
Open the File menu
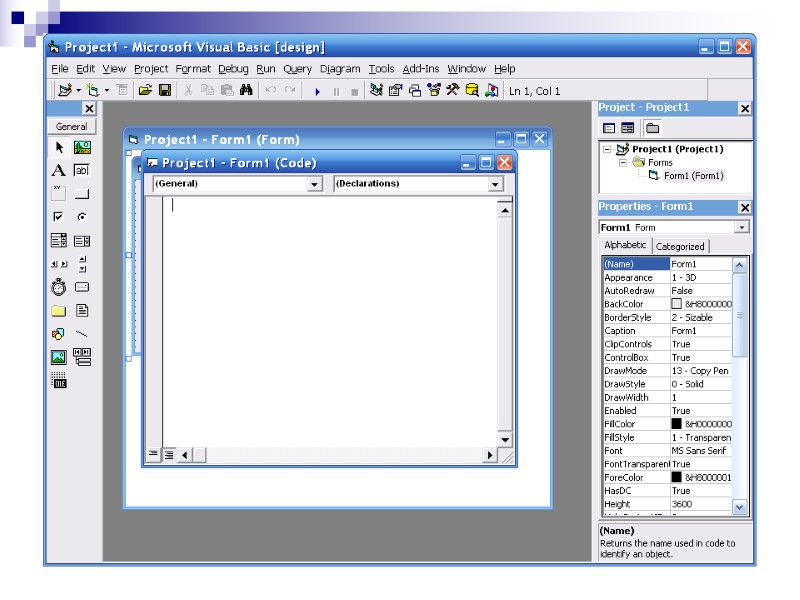(x=60, y=68)
